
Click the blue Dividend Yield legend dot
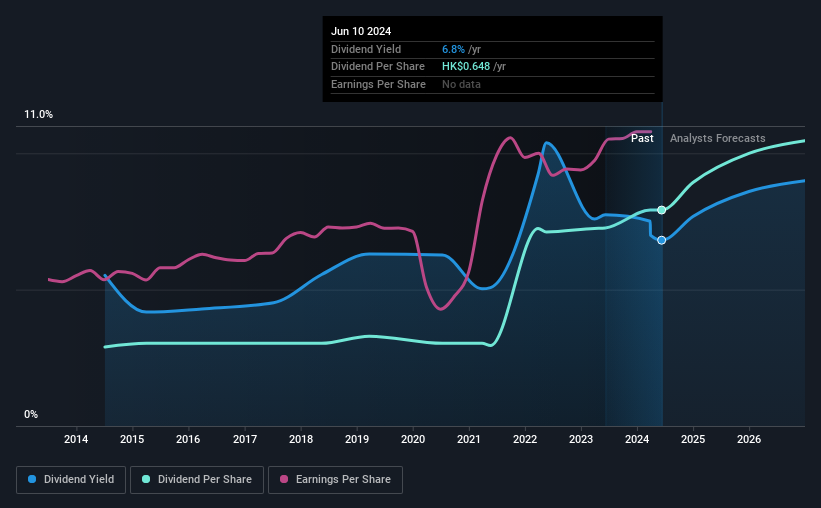(x=32, y=479)
